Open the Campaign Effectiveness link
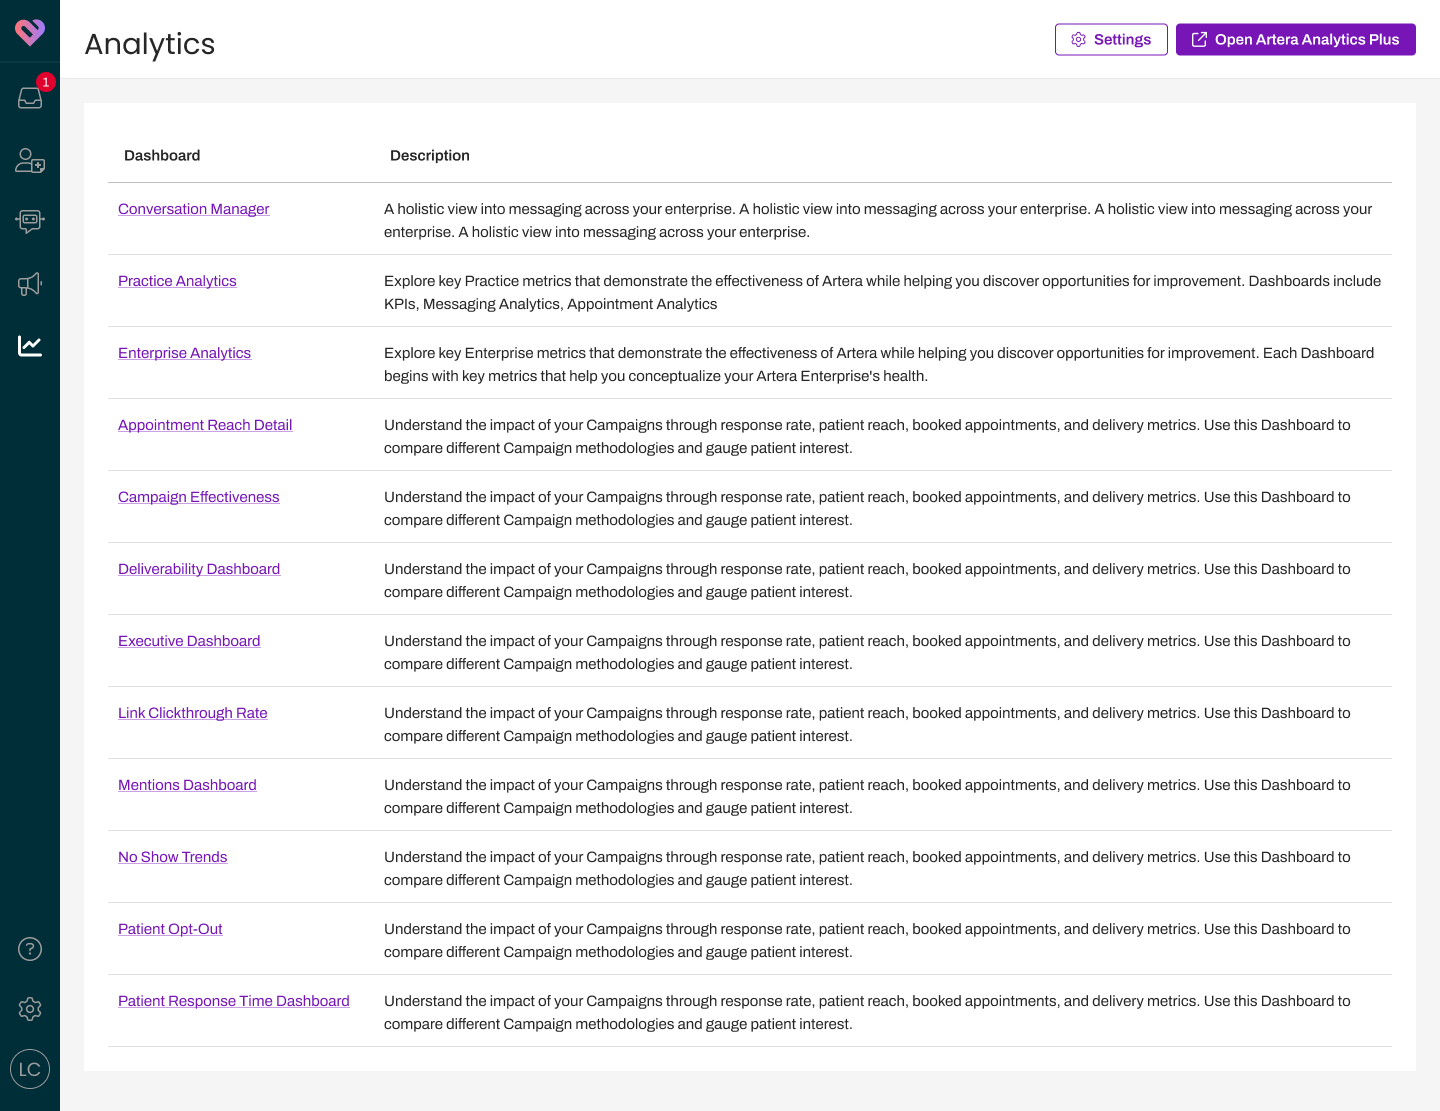This screenshot has height=1111, width=1440. 199,497
